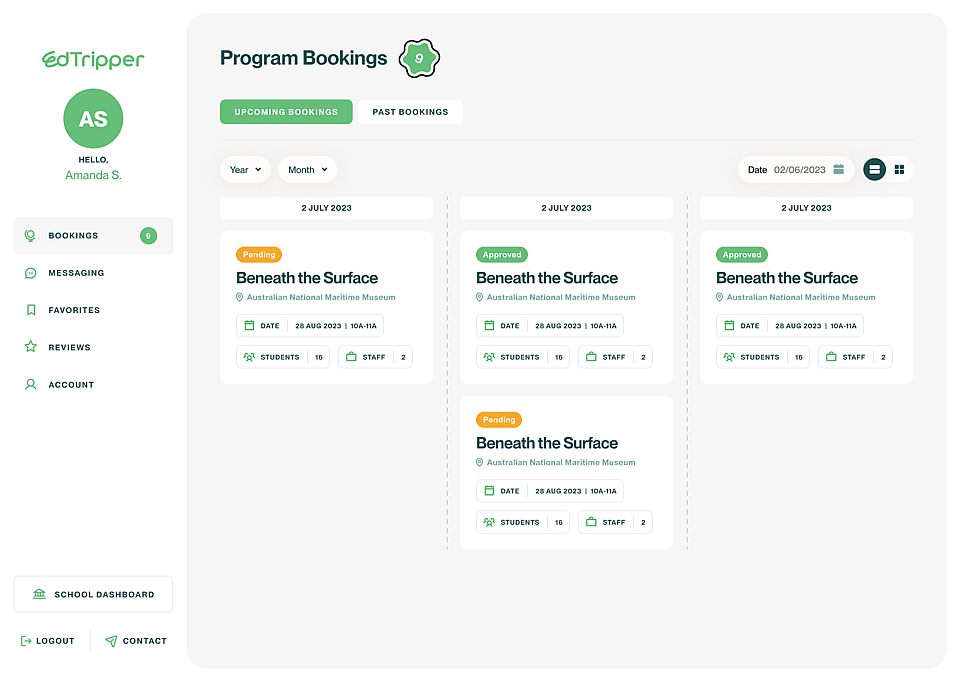960x682 pixels.
Task: Open the calendar icon in Date field
Action: point(839,170)
